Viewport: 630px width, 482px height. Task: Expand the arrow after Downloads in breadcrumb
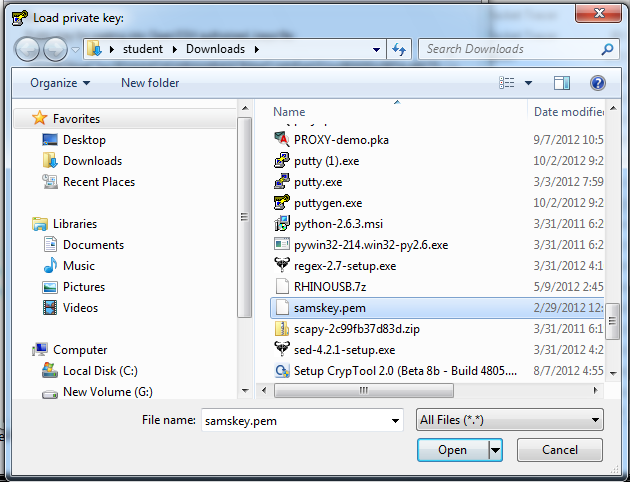coord(257,49)
